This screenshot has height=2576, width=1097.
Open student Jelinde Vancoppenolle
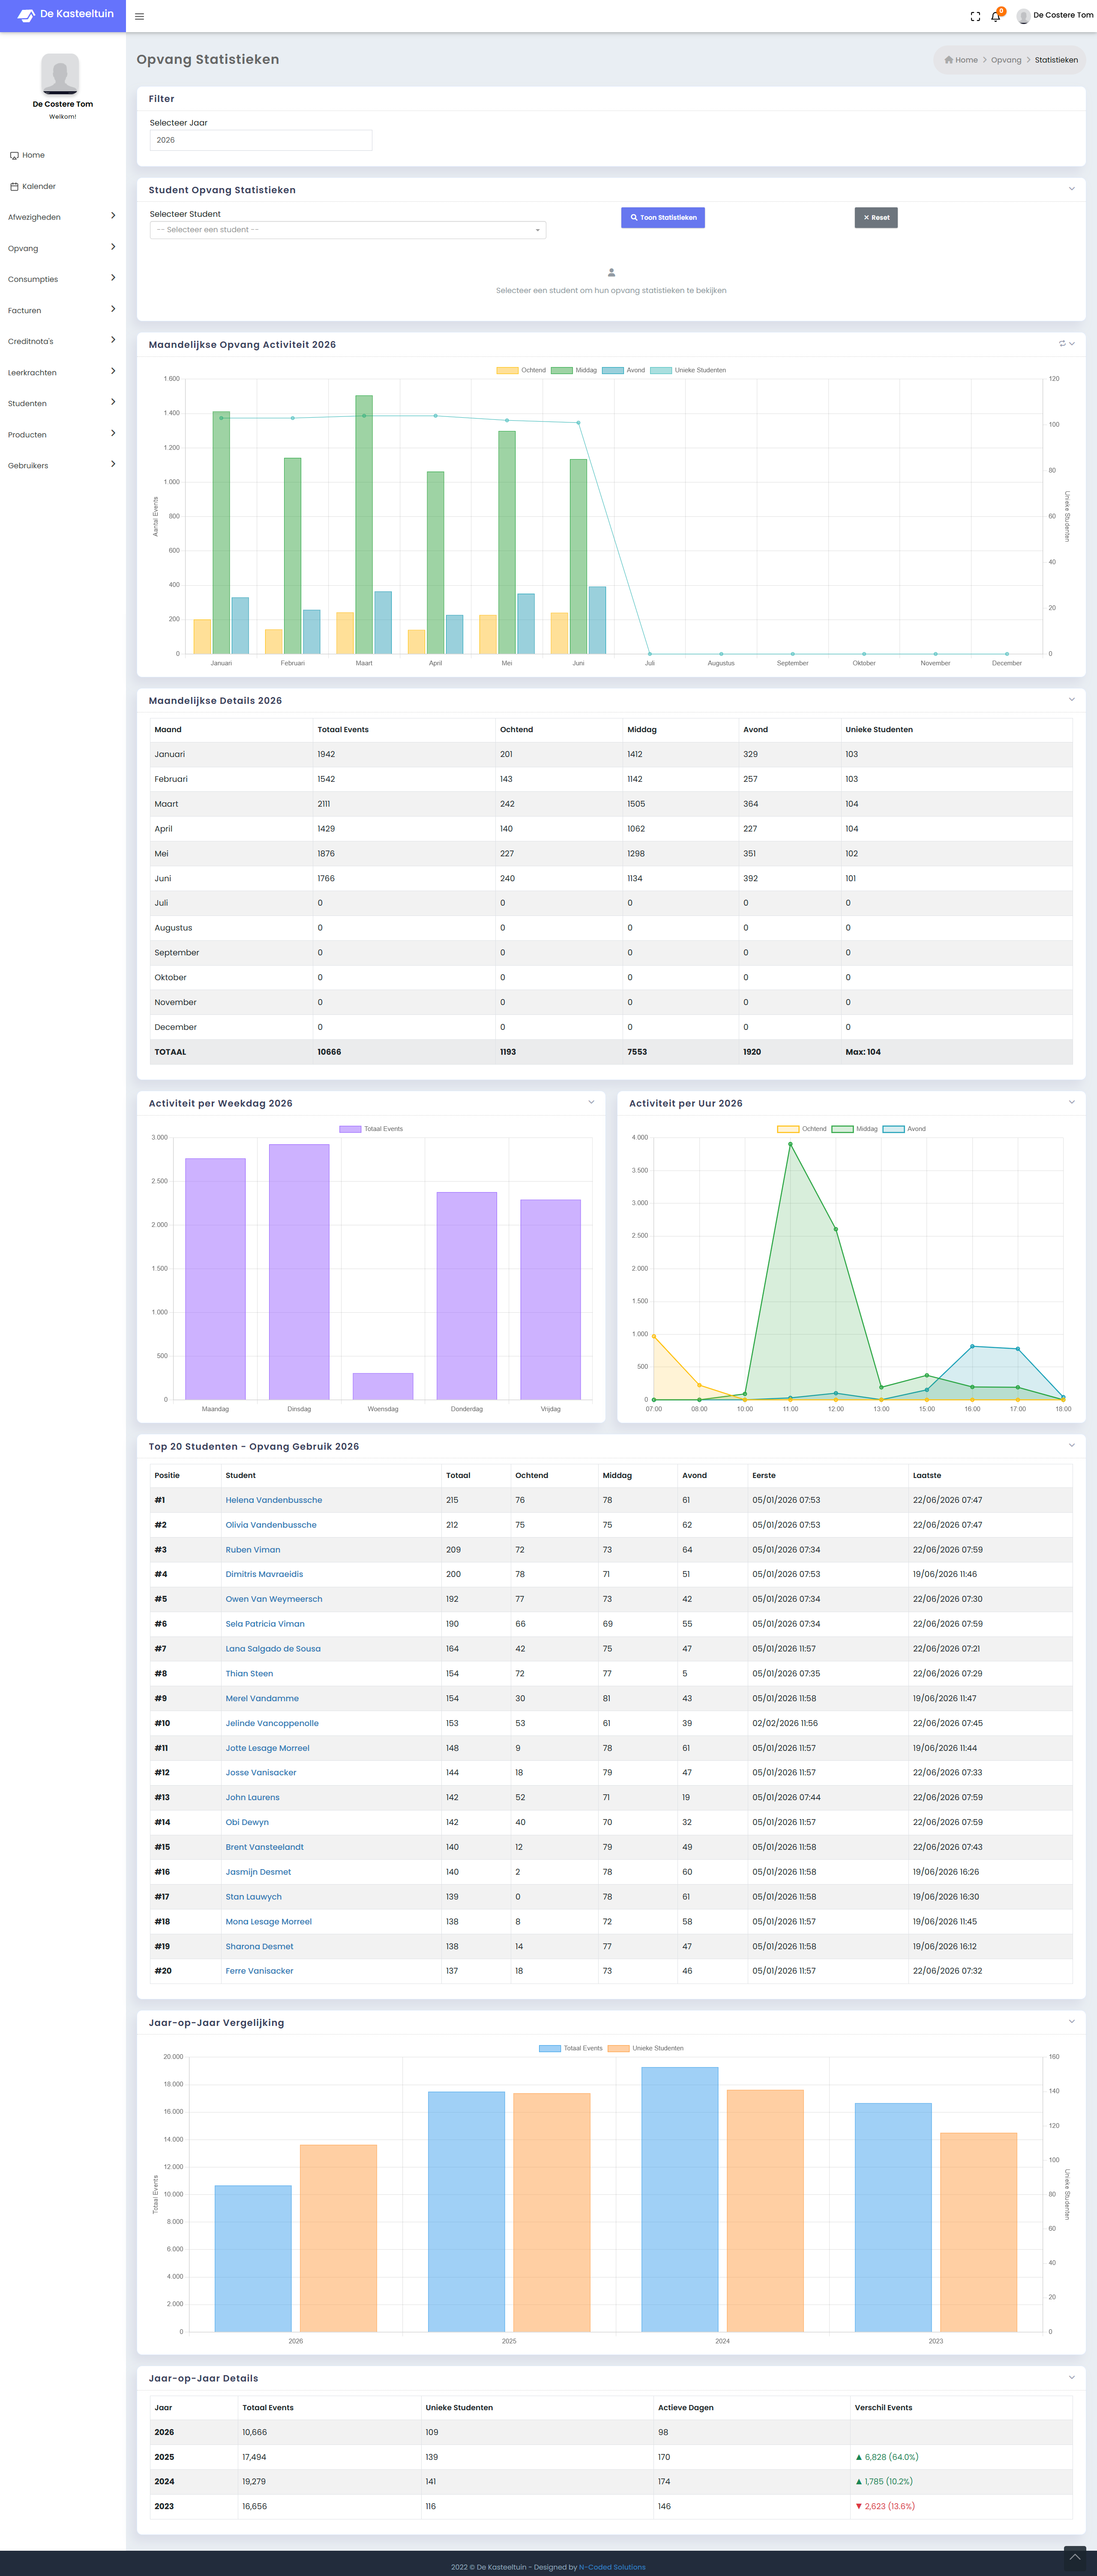pos(272,1723)
